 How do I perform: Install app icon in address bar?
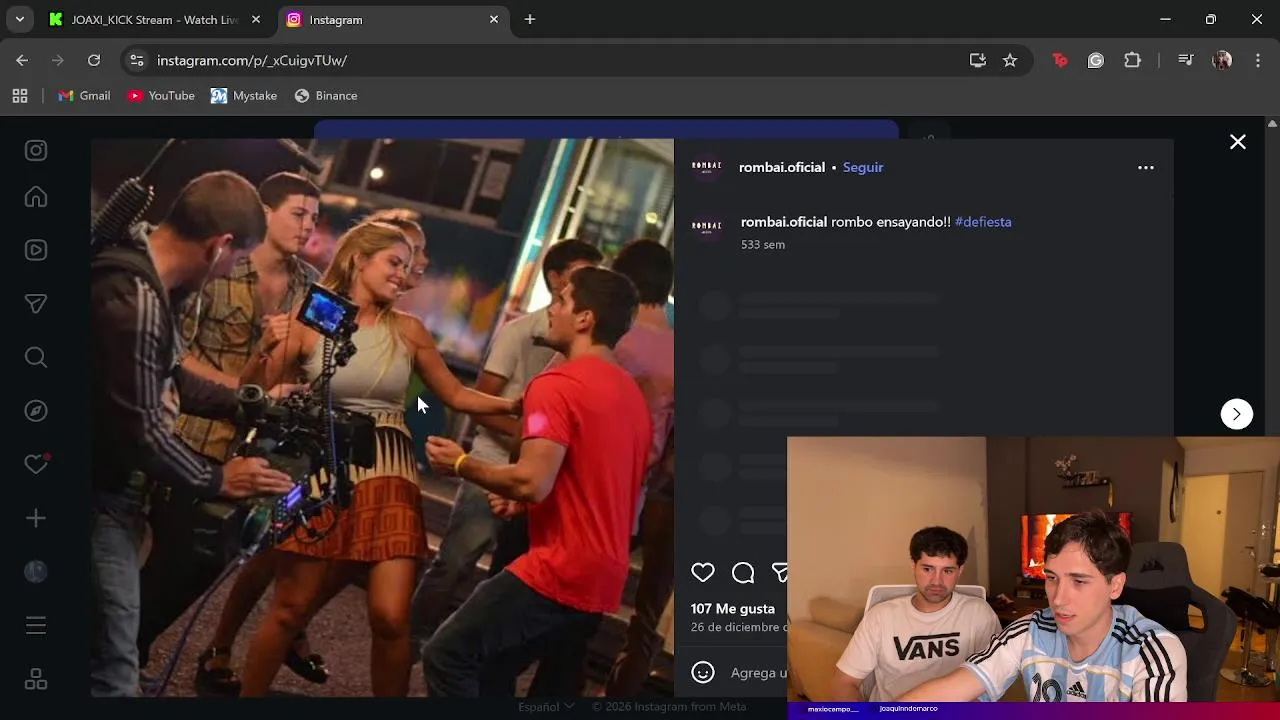point(978,60)
